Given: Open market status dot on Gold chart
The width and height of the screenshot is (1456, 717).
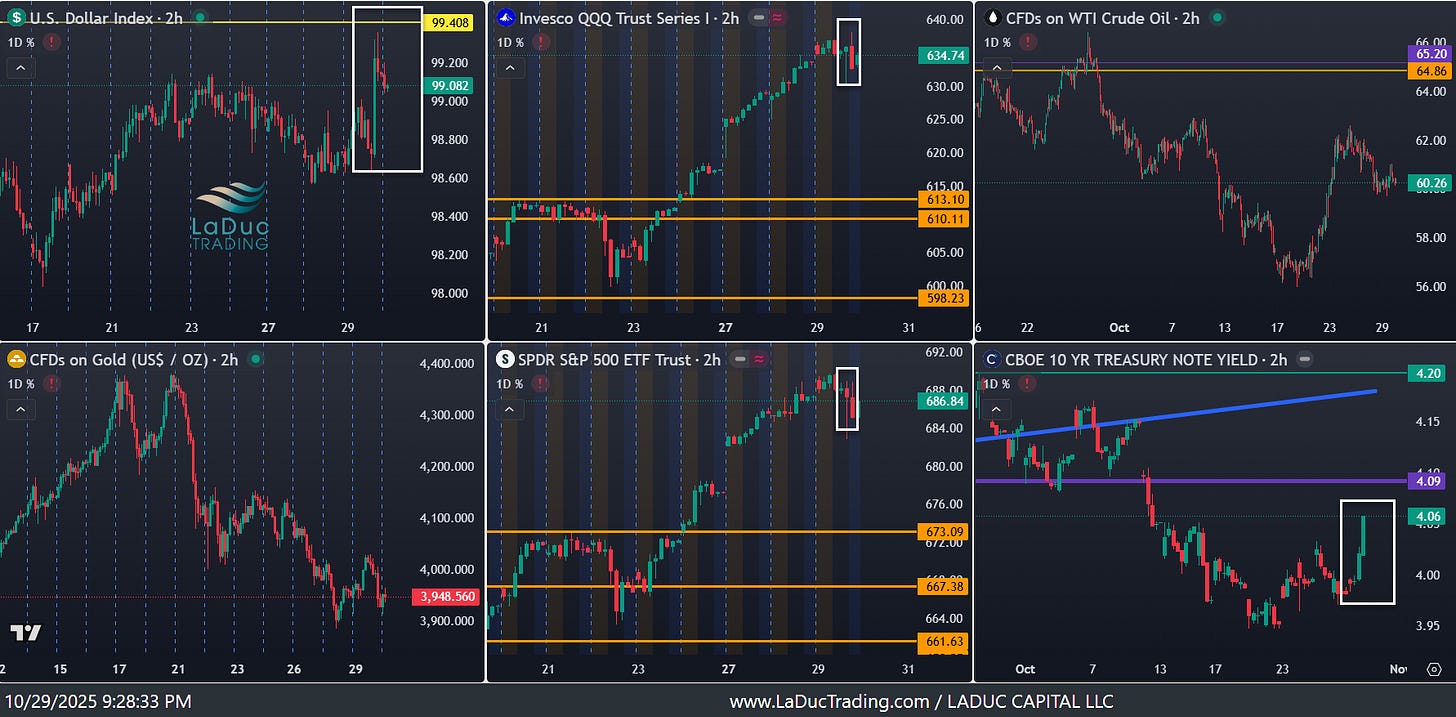Looking at the screenshot, I should tap(257, 359).
